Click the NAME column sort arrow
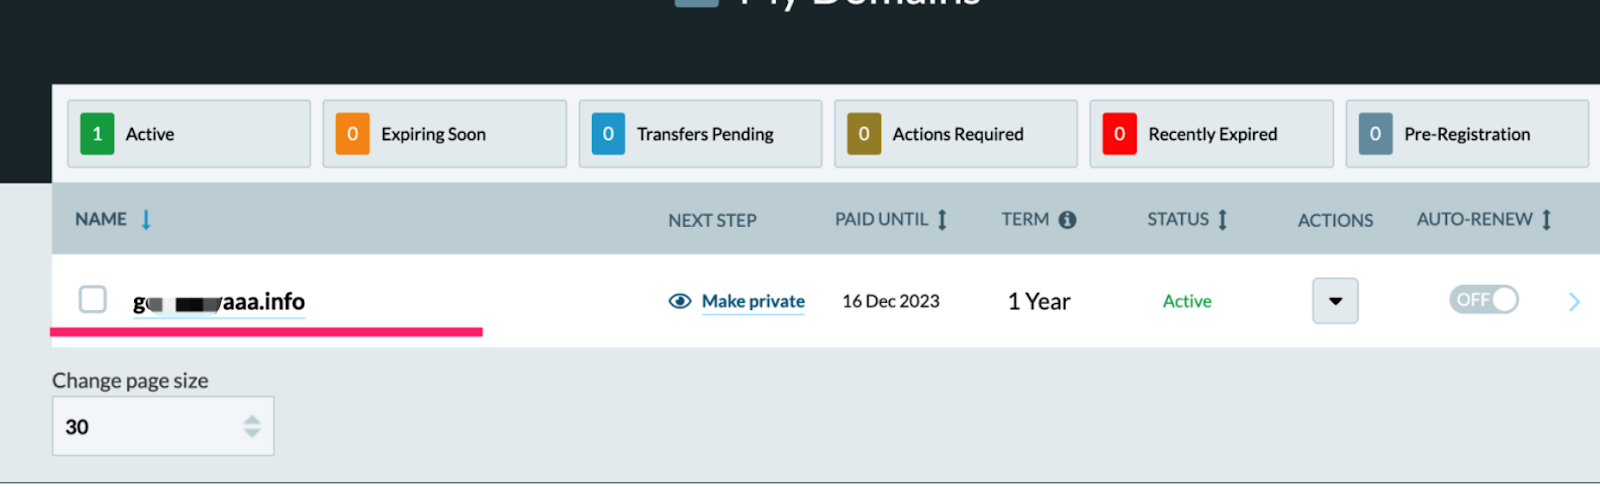Screen dimensions: 1600x487 point(146,220)
